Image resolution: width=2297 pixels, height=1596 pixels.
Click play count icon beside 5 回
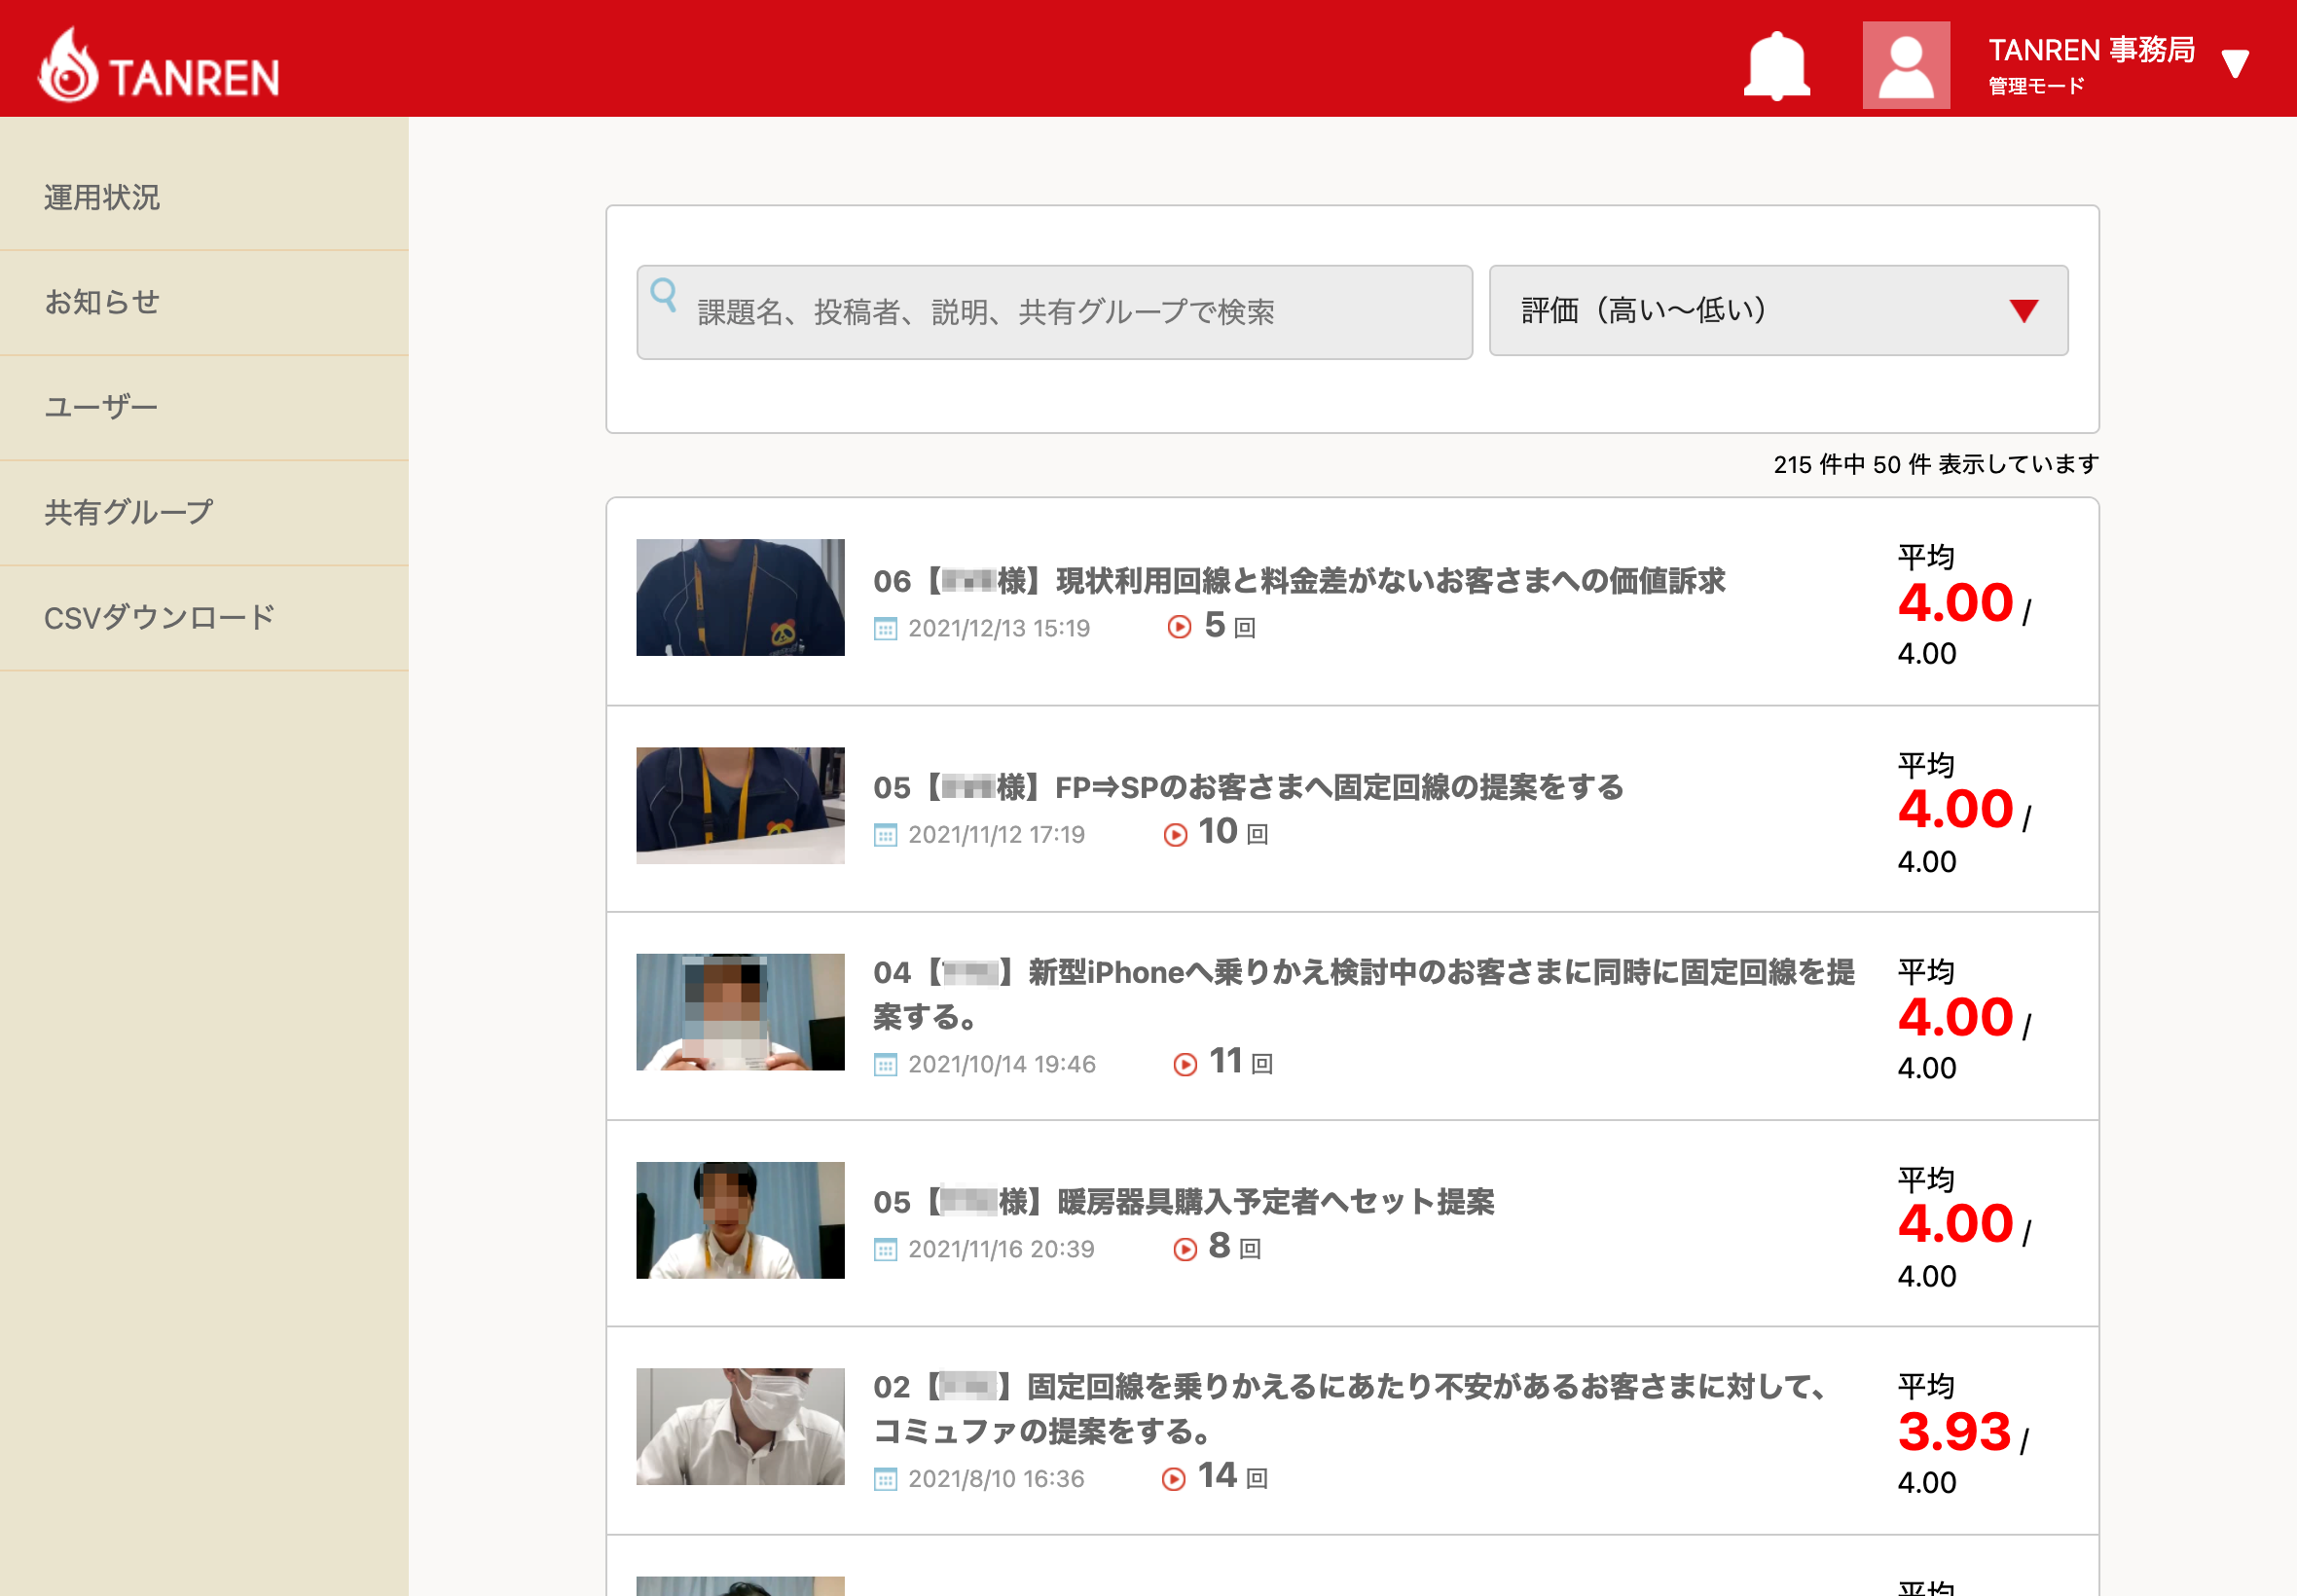(1179, 627)
